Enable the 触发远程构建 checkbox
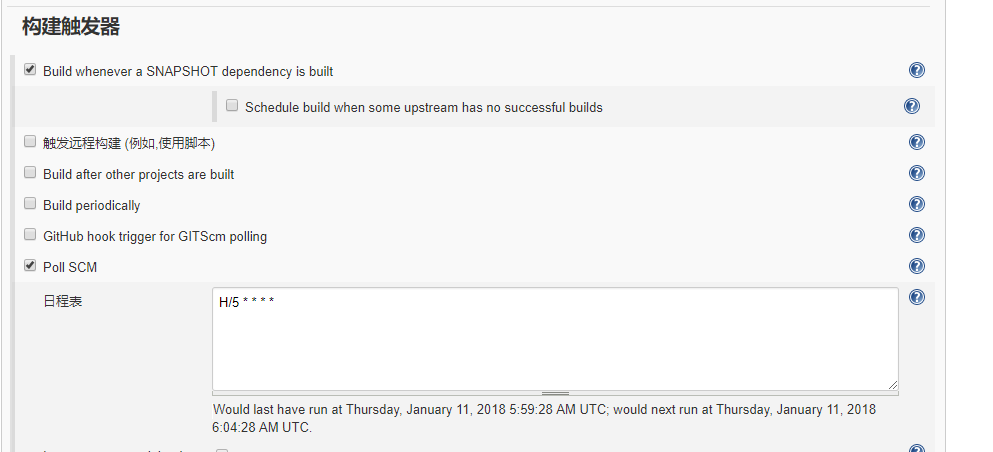Image resolution: width=993 pixels, height=452 pixels. pos(30,142)
